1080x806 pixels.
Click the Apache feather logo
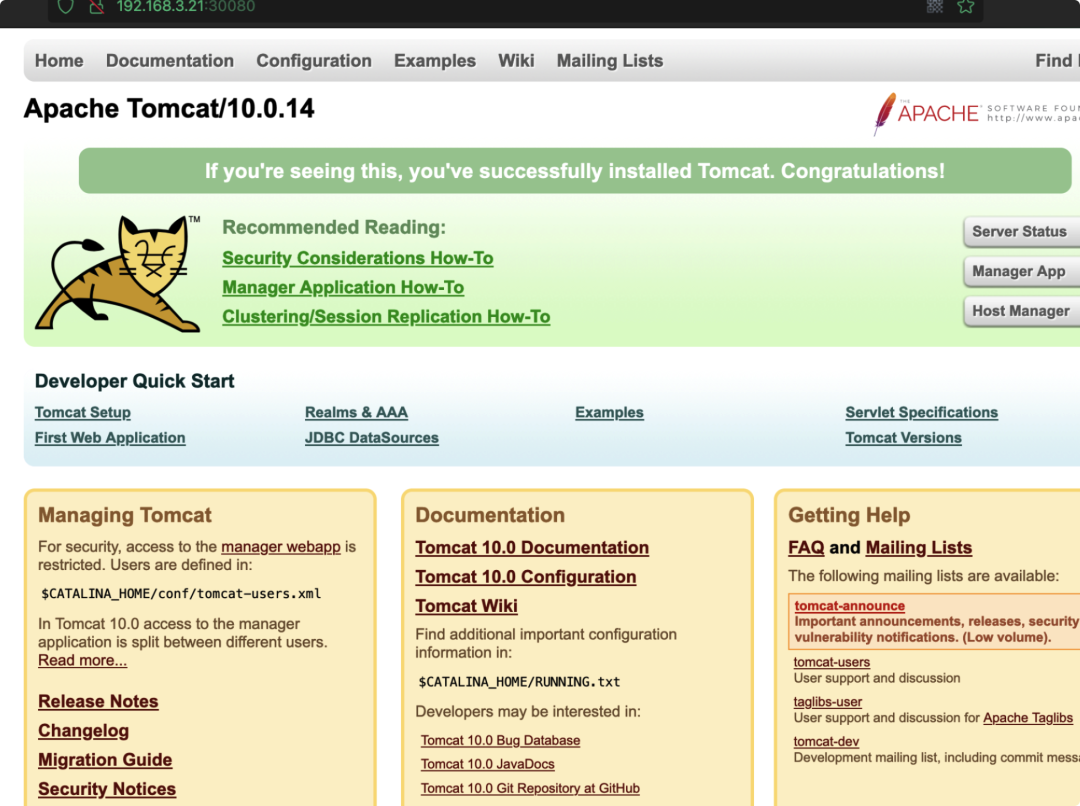(884, 114)
